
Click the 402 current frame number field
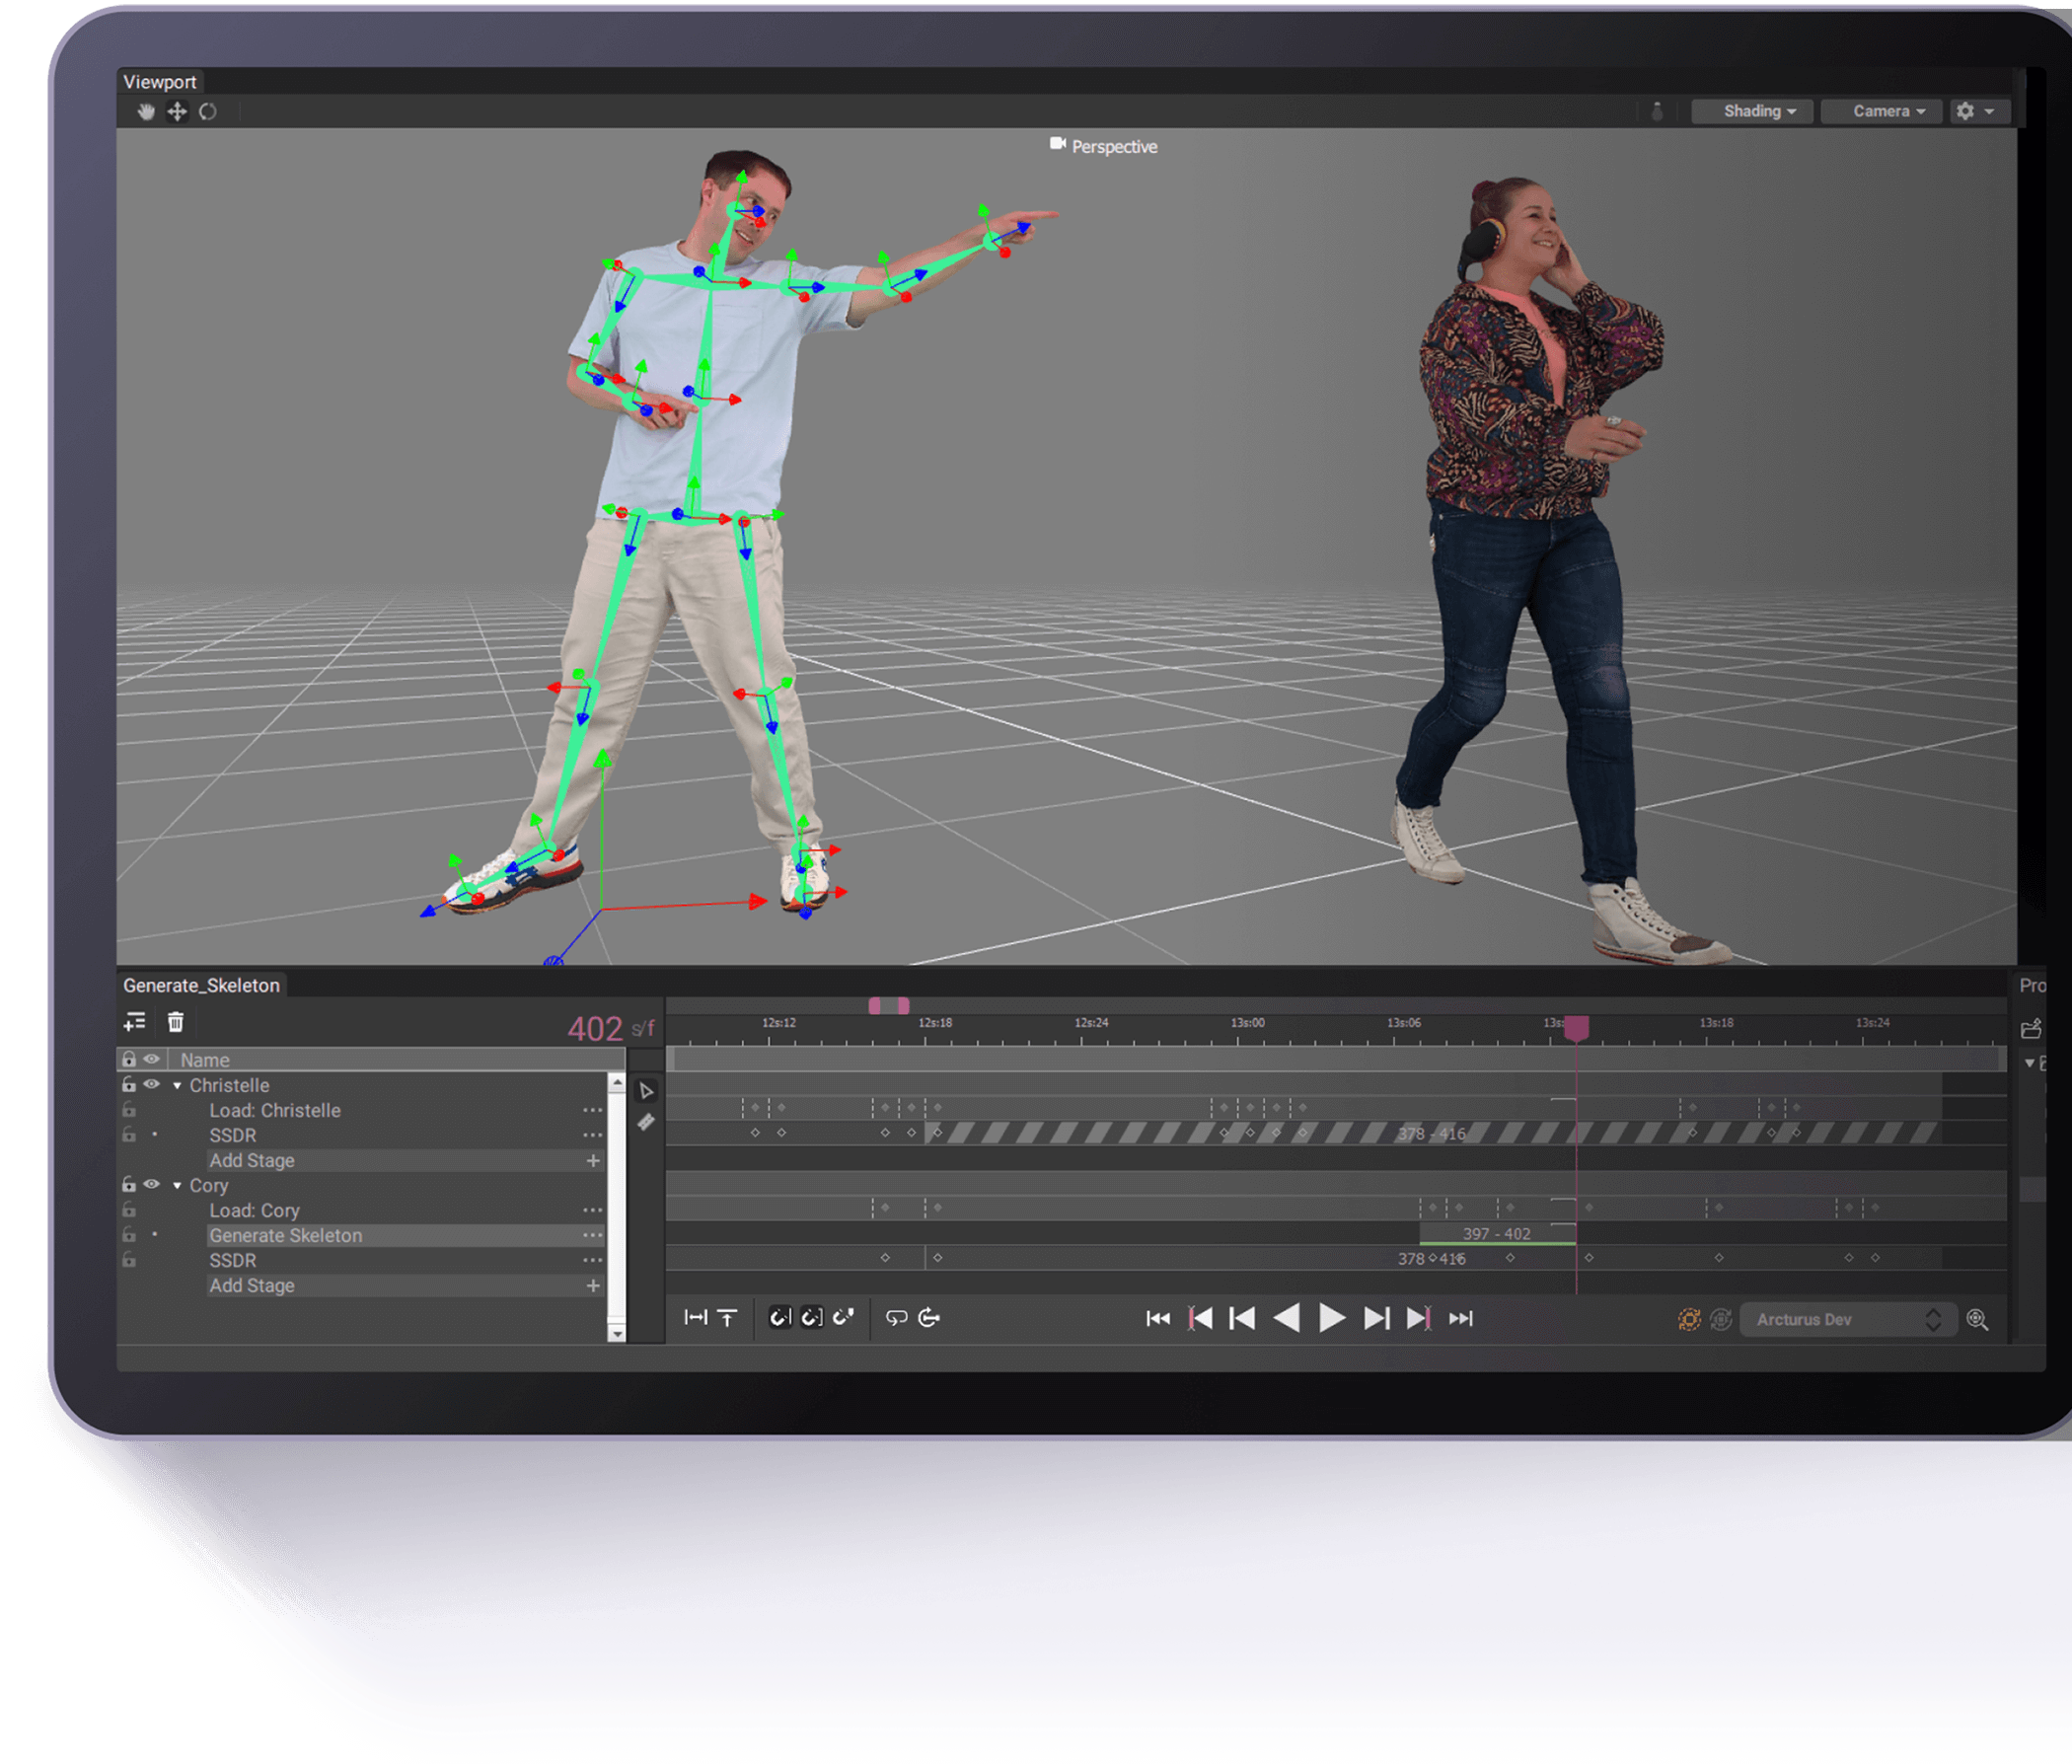click(x=595, y=1028)
